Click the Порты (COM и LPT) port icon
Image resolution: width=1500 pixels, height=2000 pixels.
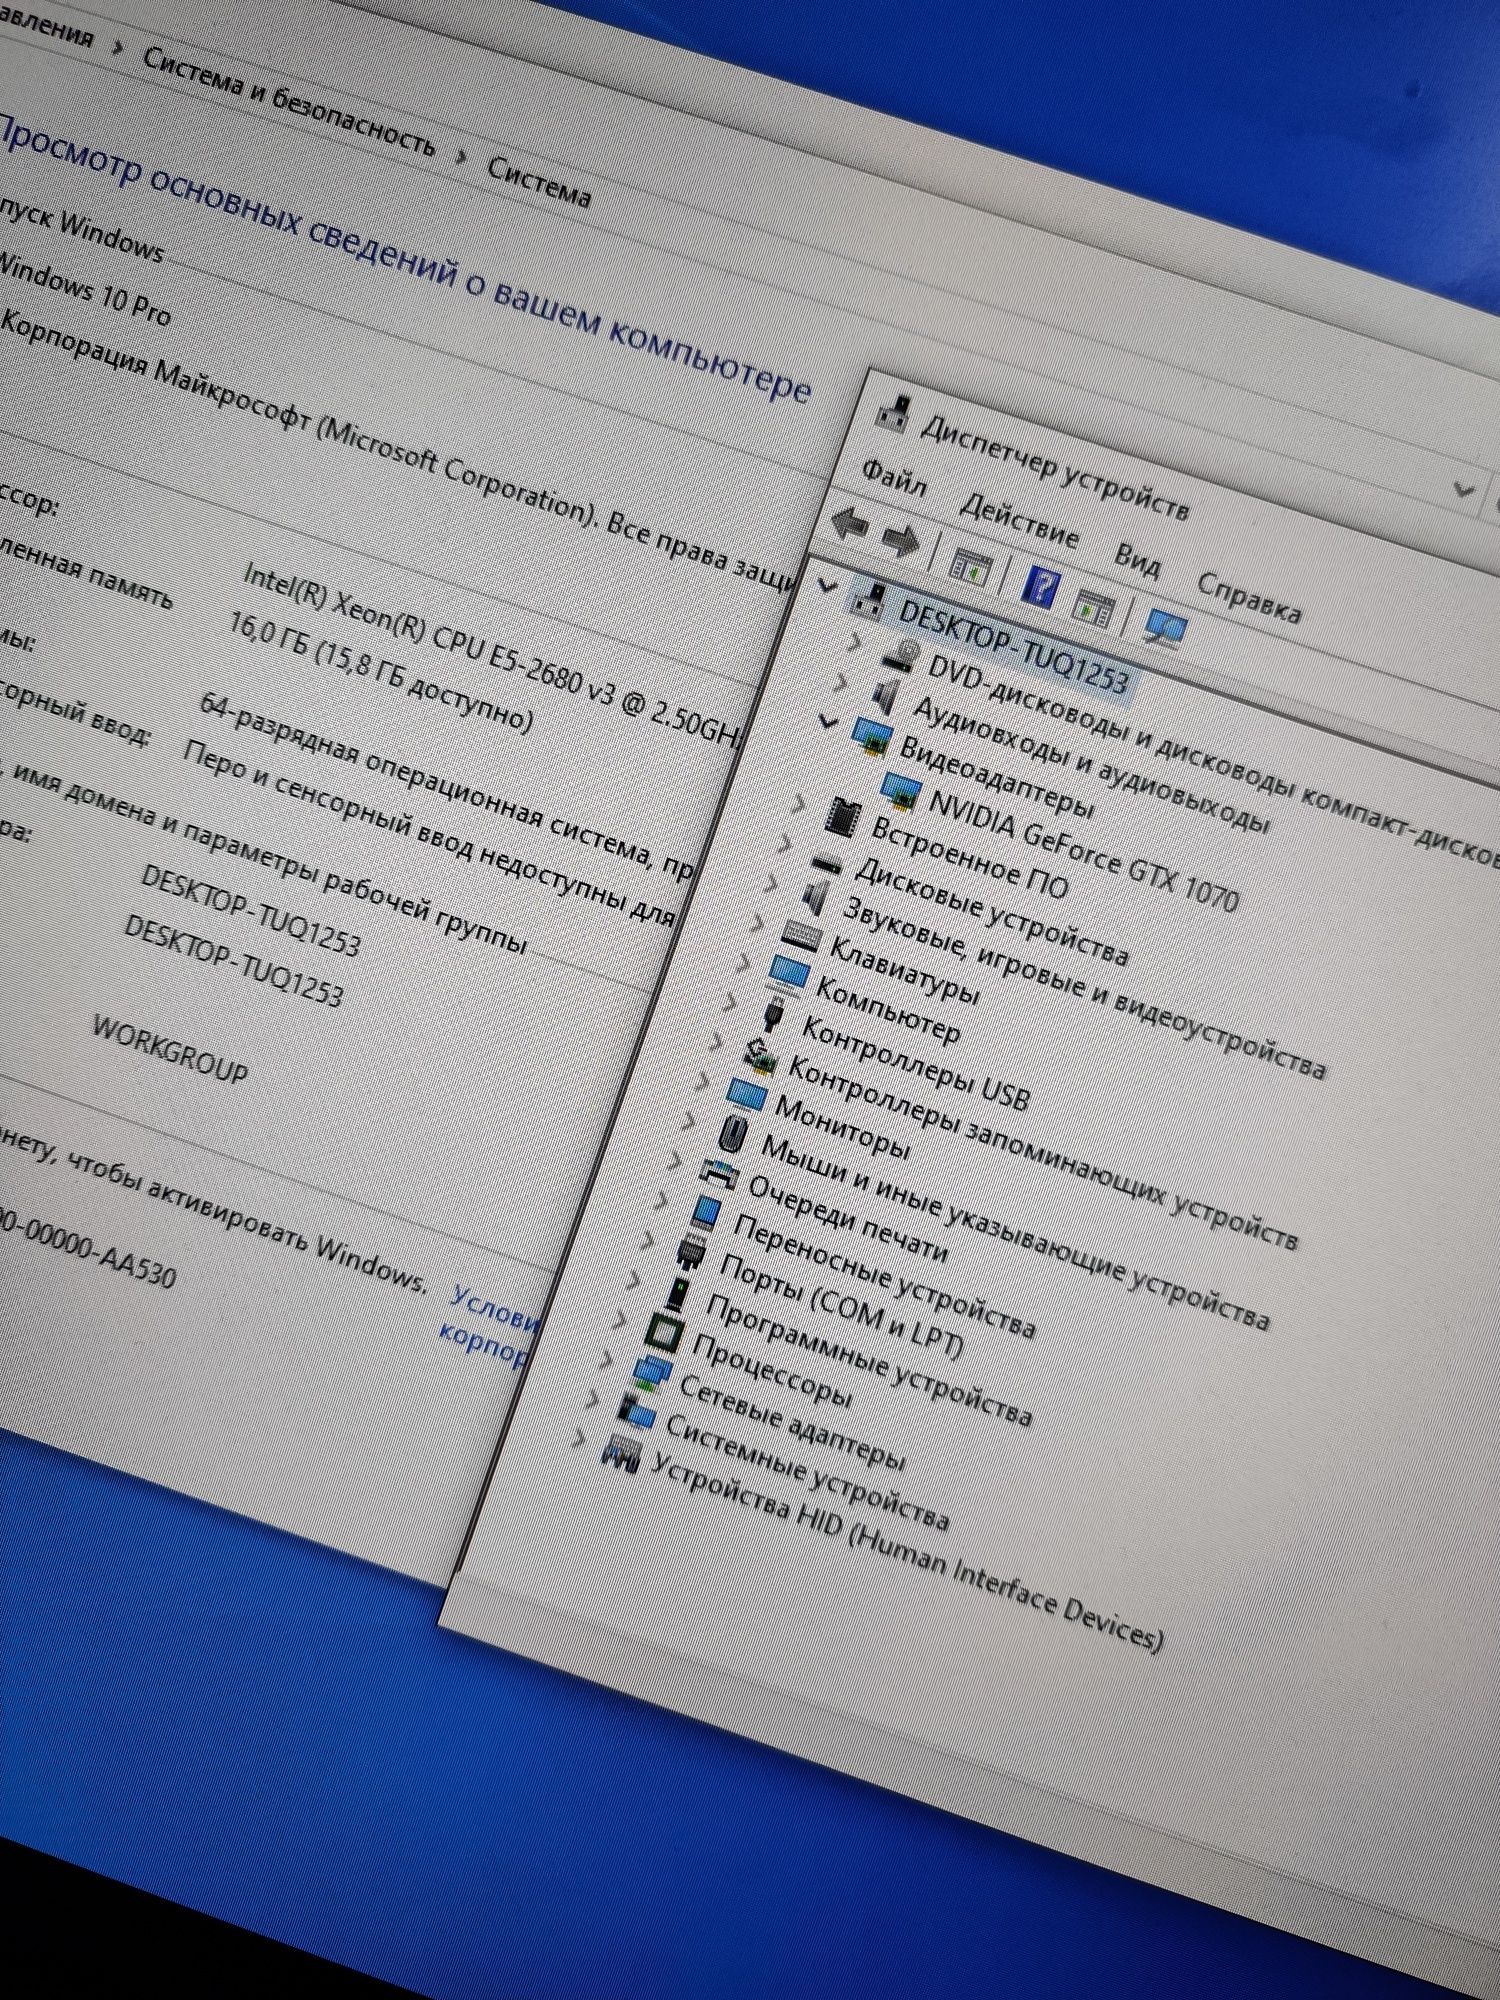point(691,1253)
